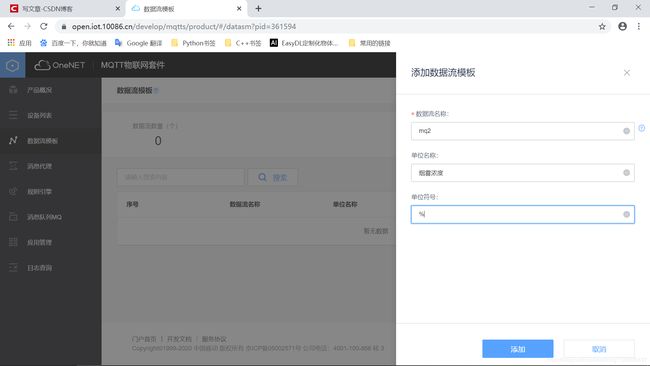Click the 单位名称 input field
The image size is (650, 366).
pyautogui.click(x=522, y=173)
